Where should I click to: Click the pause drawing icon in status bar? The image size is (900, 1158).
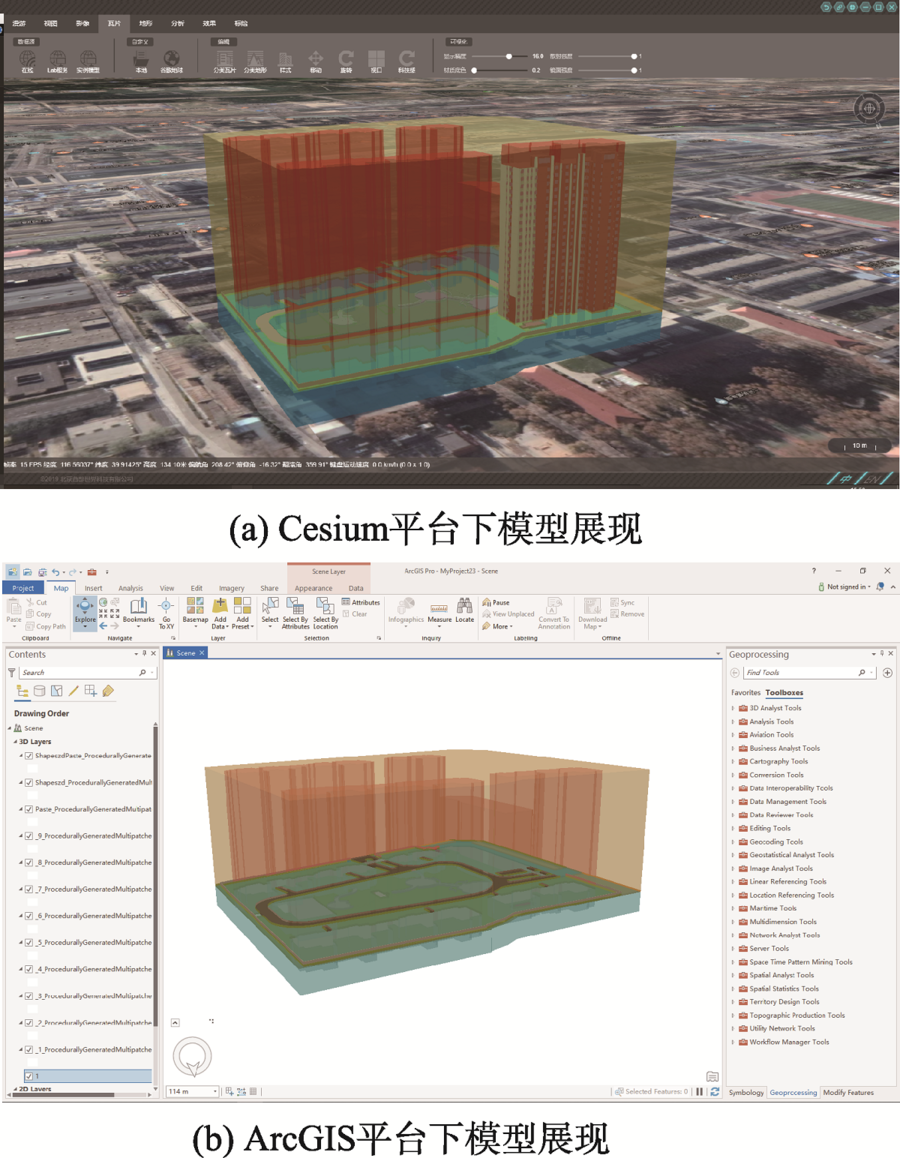(x=699, y=1092)
